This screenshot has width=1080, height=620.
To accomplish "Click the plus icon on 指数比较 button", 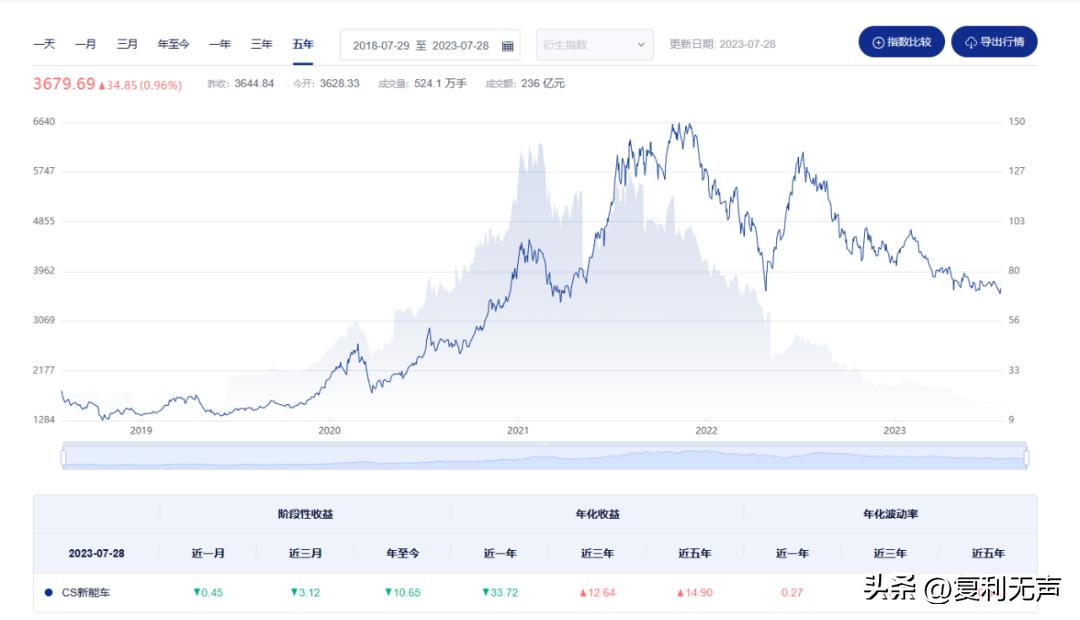I will (878, 42).
